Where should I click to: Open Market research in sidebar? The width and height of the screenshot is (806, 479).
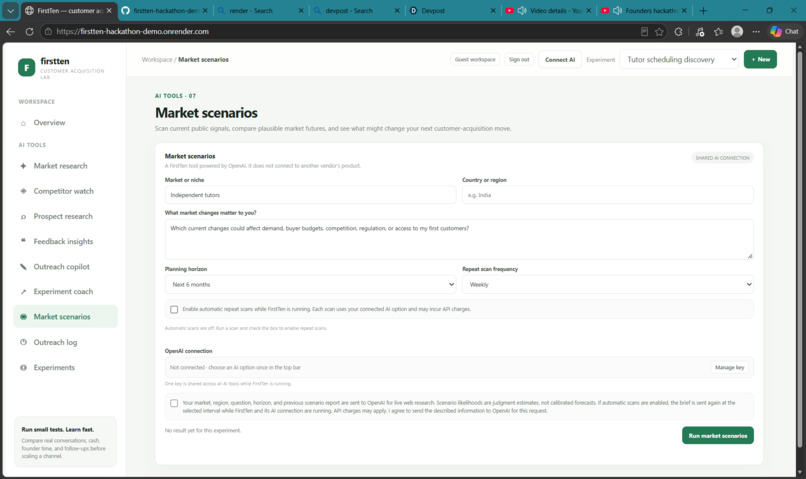click(x=65, y=166)
